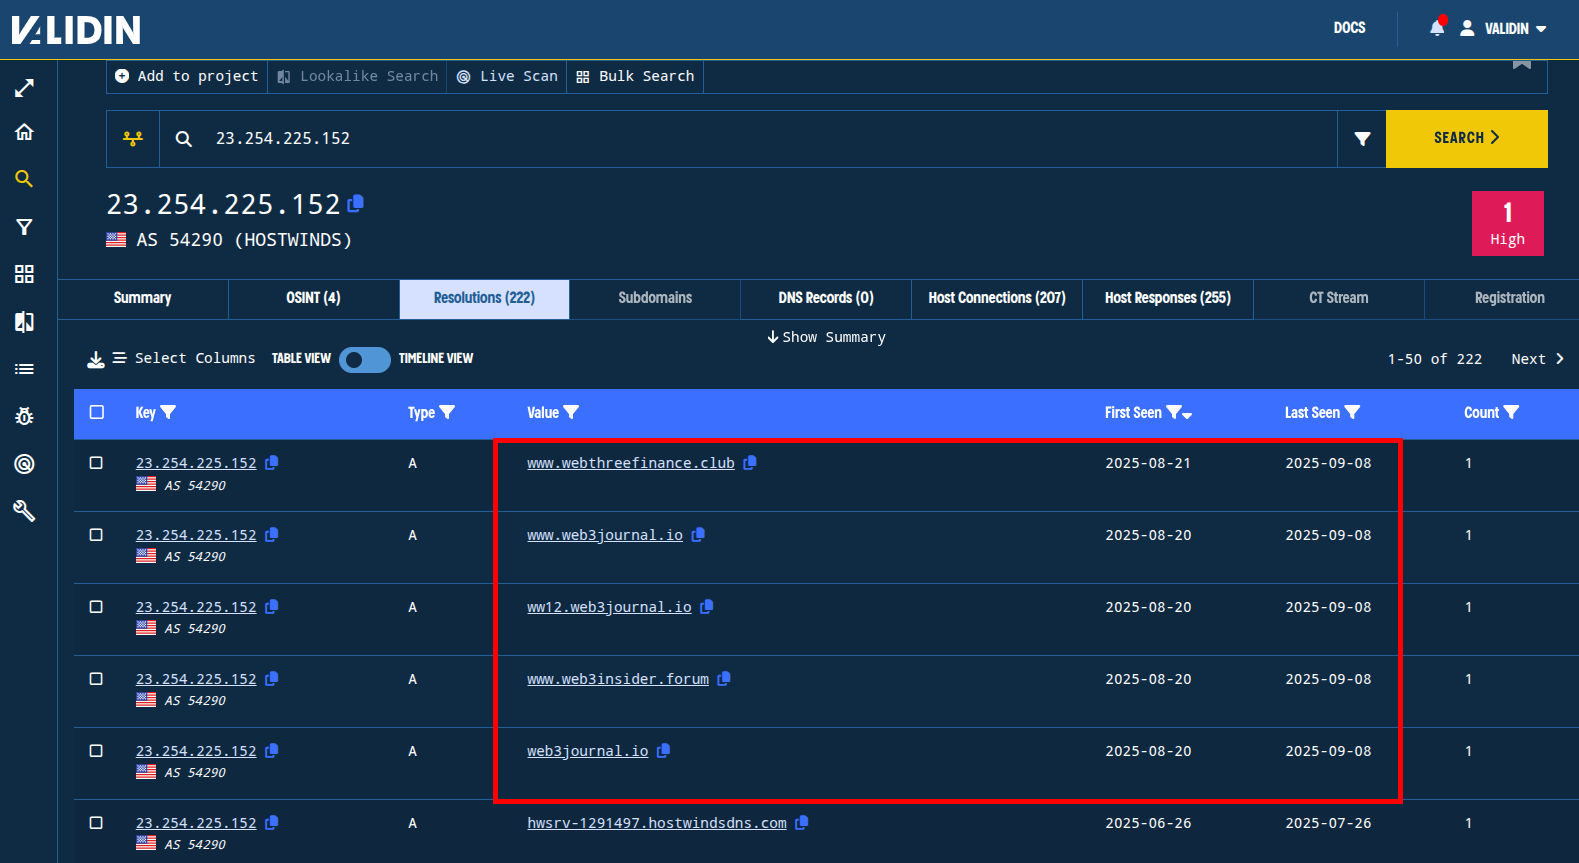The width and height of the screenshot is (1579, 863).
Task: Check the web3journal.io row checkbox
Action: point(96,751)
